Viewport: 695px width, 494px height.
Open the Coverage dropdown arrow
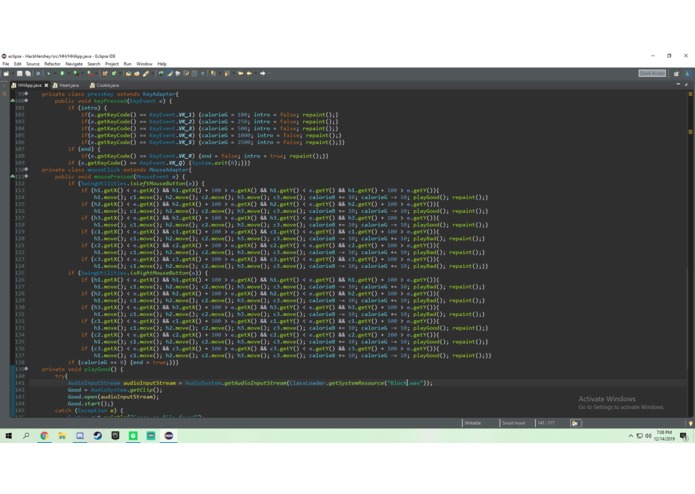tap(82, 74)
